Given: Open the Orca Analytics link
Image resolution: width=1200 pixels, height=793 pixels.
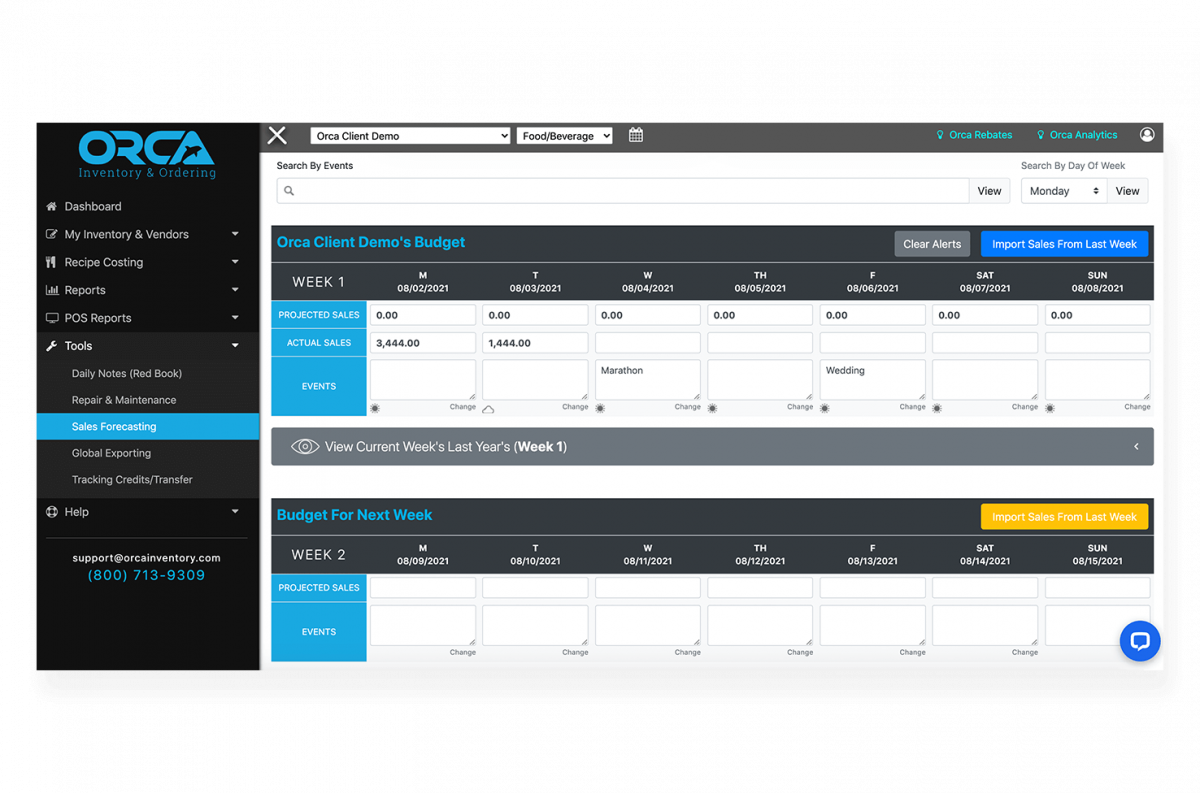Looking at the screenshot, I should [x=1083, y=134].
